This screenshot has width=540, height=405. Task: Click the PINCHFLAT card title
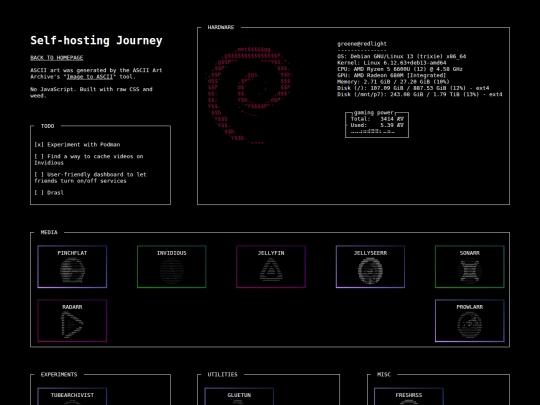[72, 253]
